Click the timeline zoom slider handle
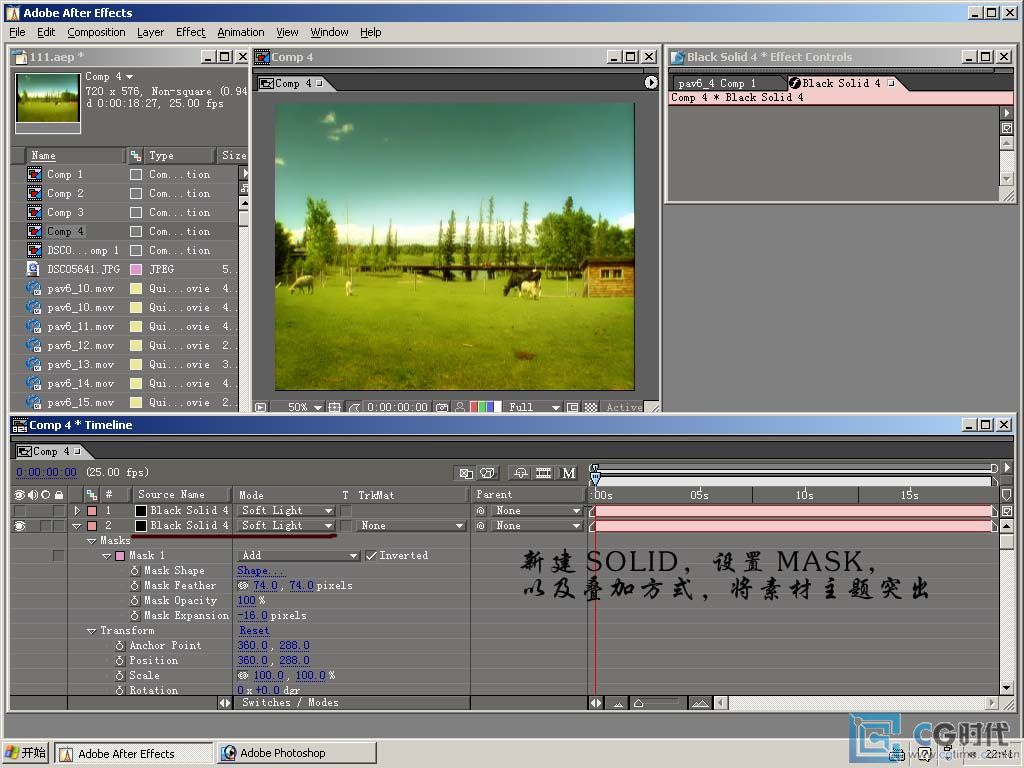The height and width of the screenshot is (768, 1024). (x=639, y=703)
